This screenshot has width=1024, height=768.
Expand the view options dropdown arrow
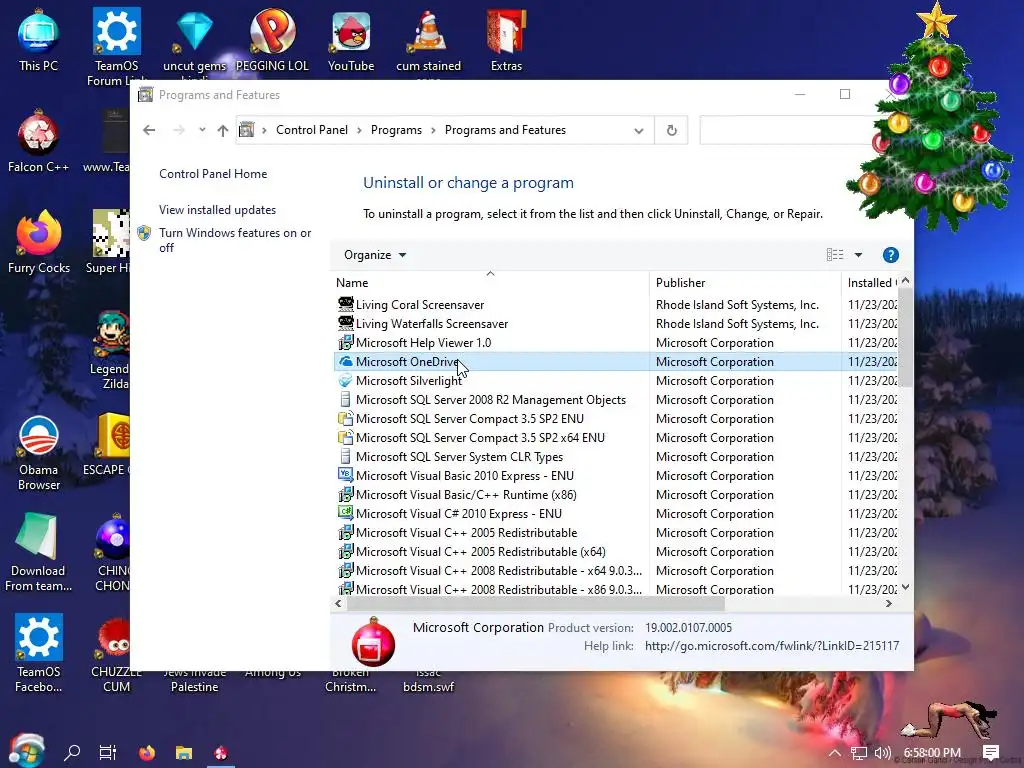click(x=858, y=255)
